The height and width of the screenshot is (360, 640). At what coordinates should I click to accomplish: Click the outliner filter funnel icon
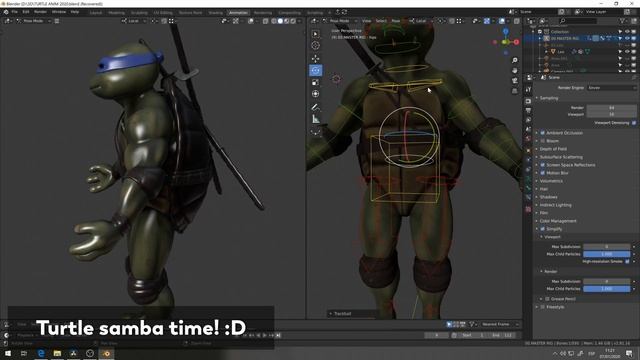click(622, 20)
